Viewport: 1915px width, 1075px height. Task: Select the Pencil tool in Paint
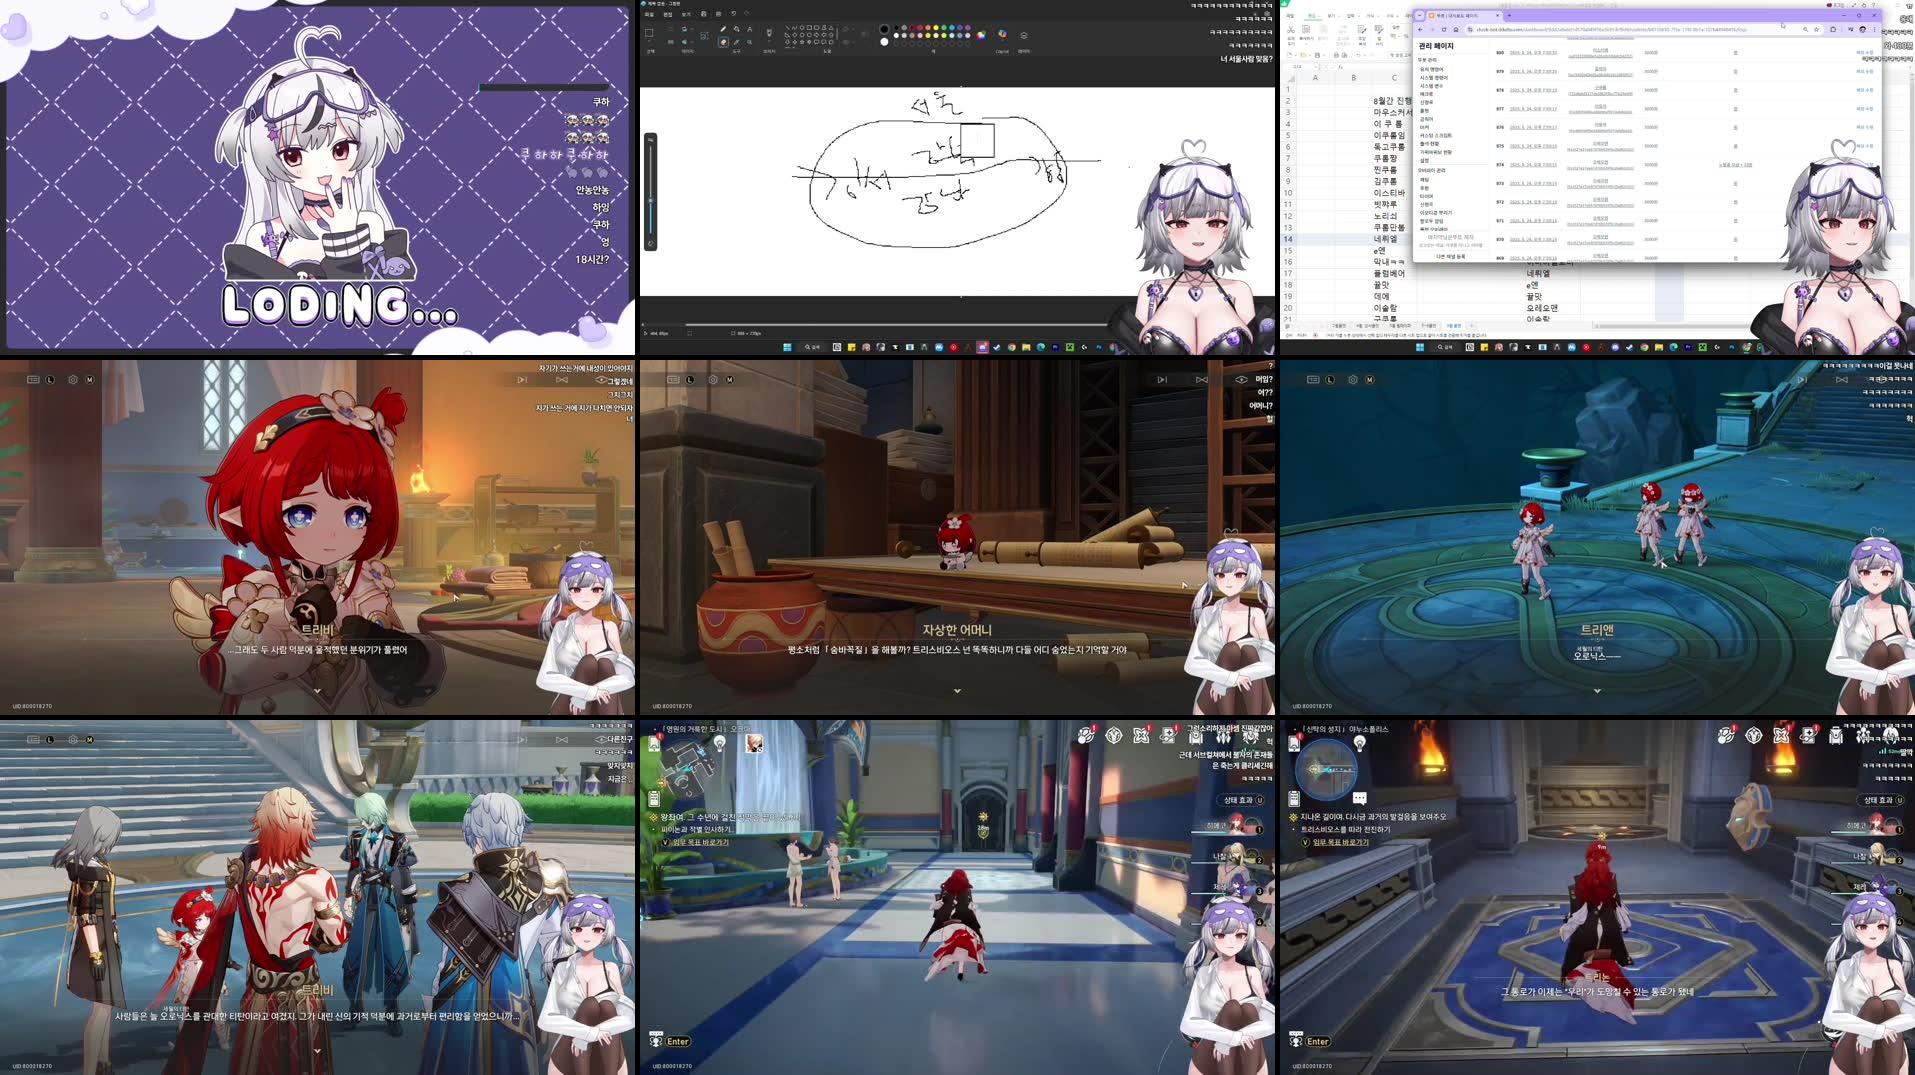click(723, 29)
